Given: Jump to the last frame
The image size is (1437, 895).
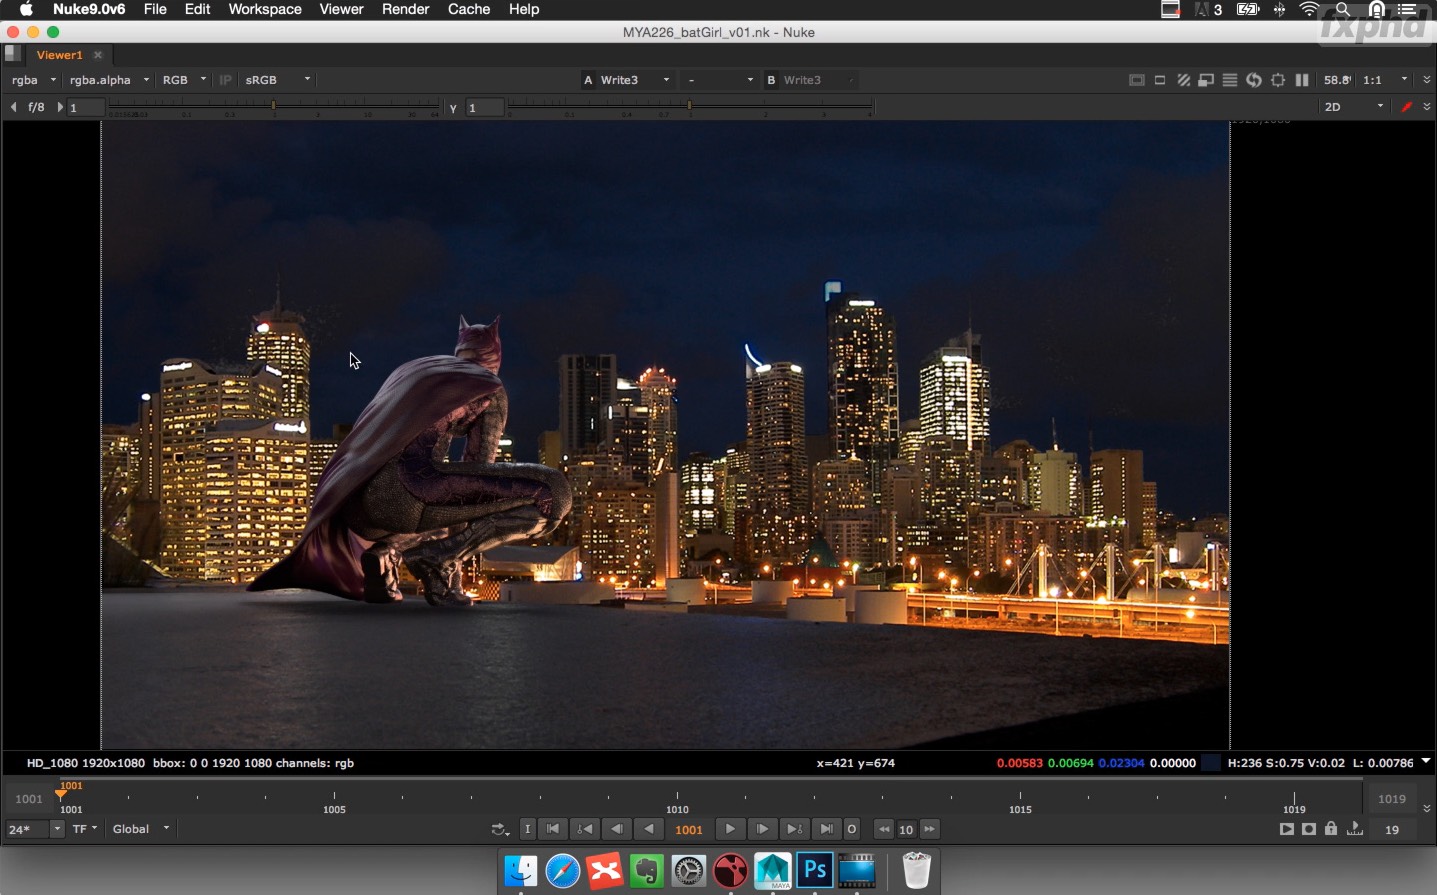Looking at the screenshot, I should tap(826, 829).
